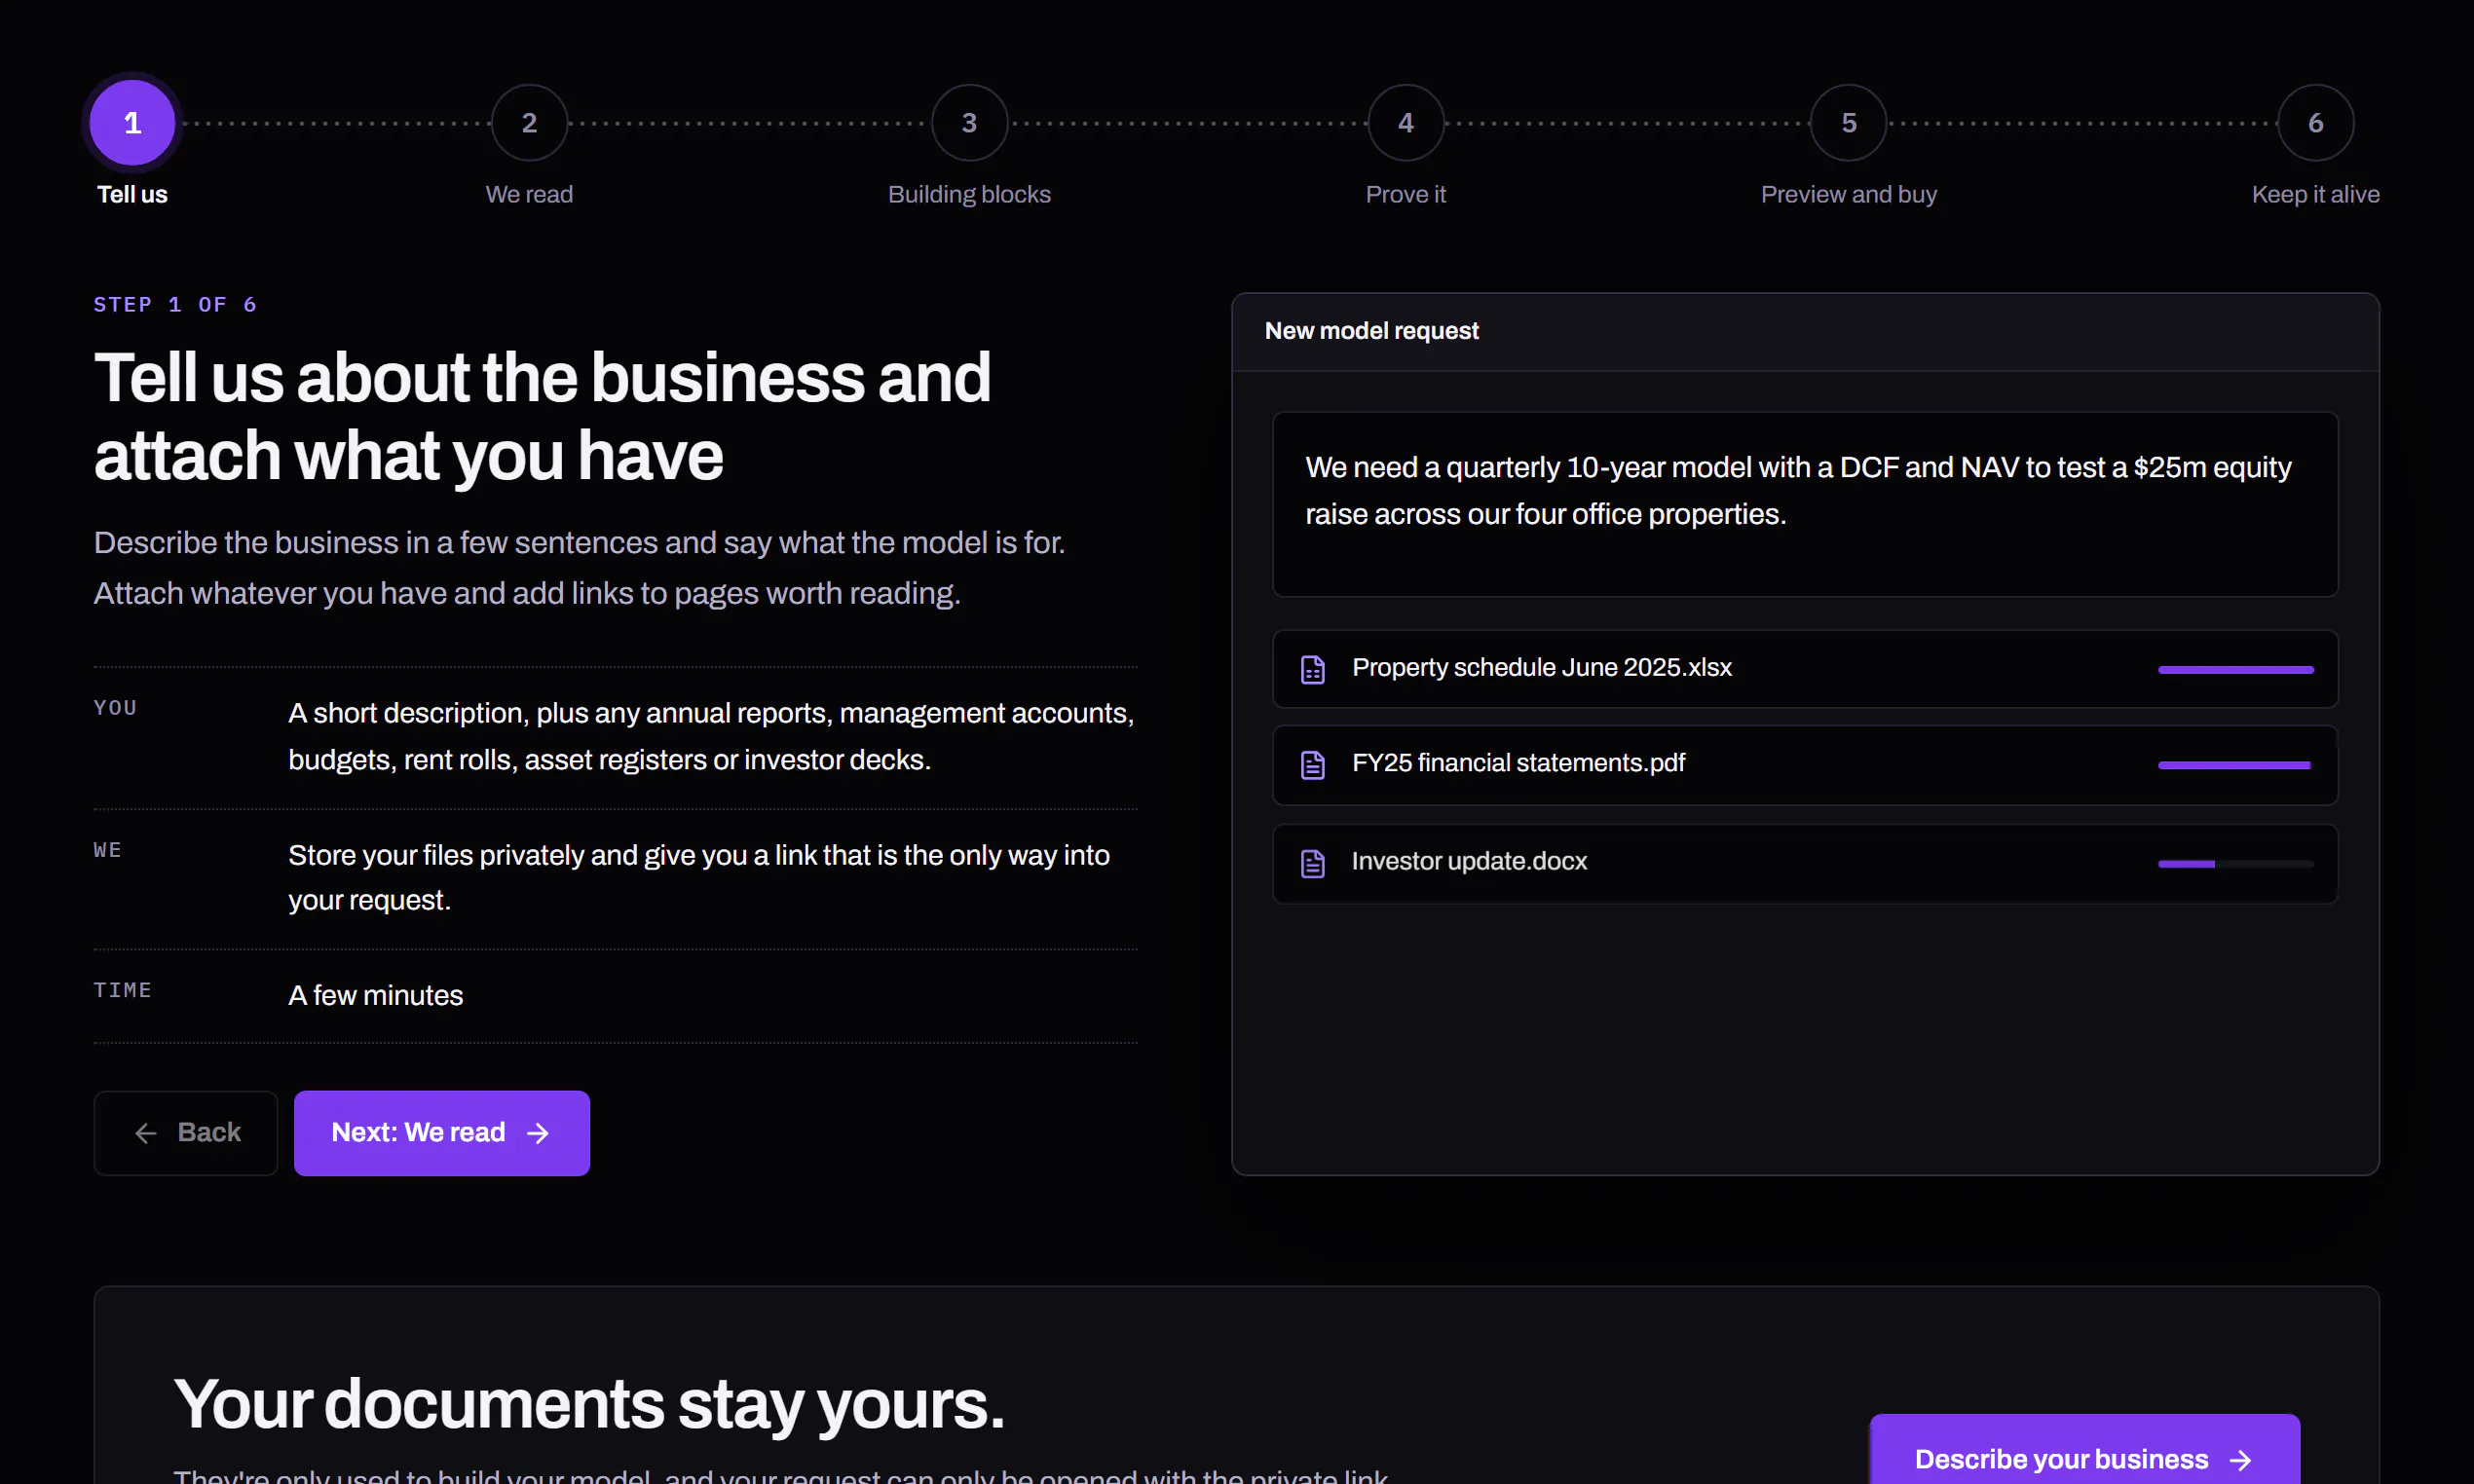Click the upload progress bar for FY25 financial statements

(x=2236, y=765)
